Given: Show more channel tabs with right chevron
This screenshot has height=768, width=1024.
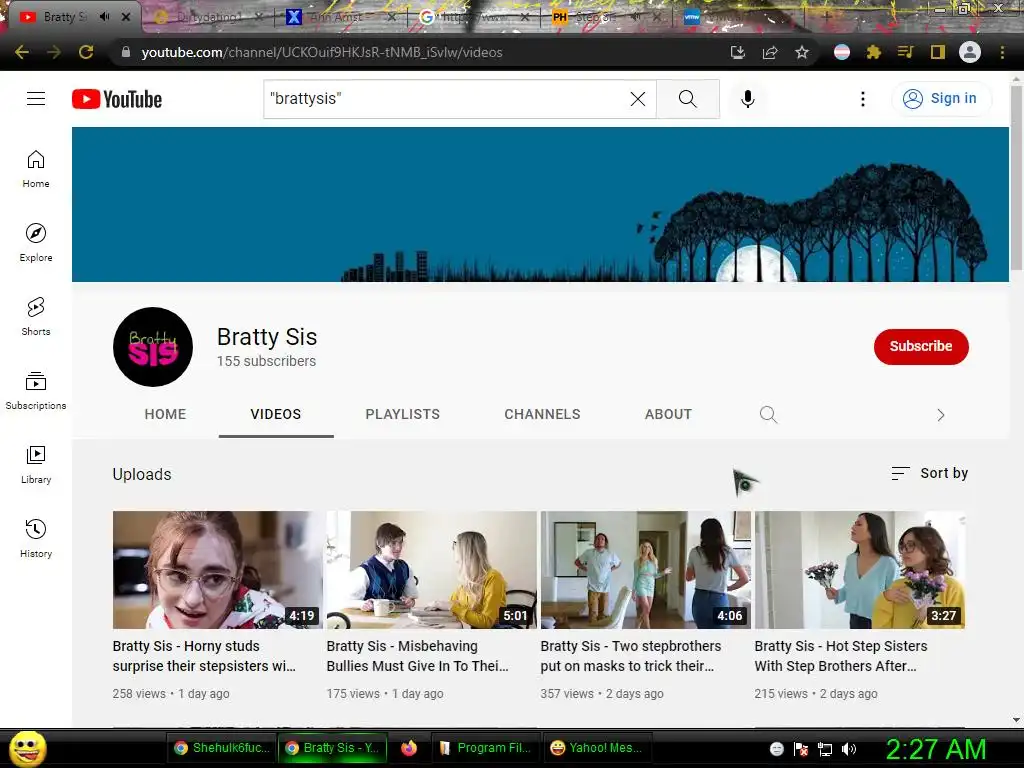Looking at the screenshot, I should pyautogui.click(x=940, y=415).
